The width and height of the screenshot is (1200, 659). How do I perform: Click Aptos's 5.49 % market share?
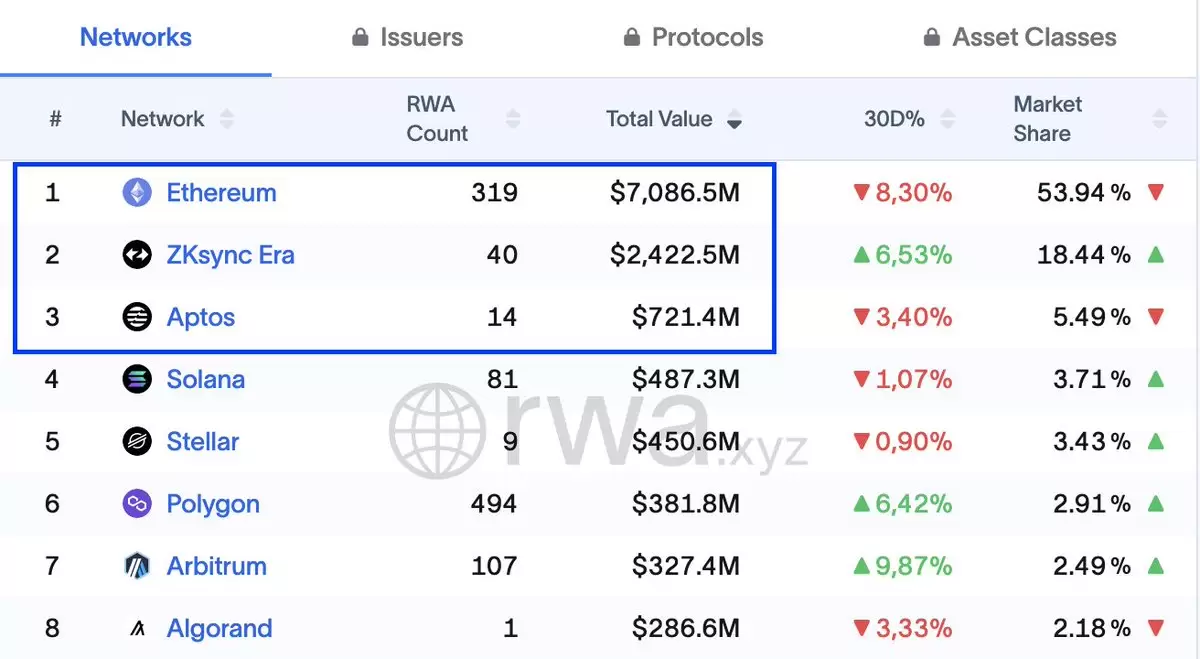pos(1092,317)
